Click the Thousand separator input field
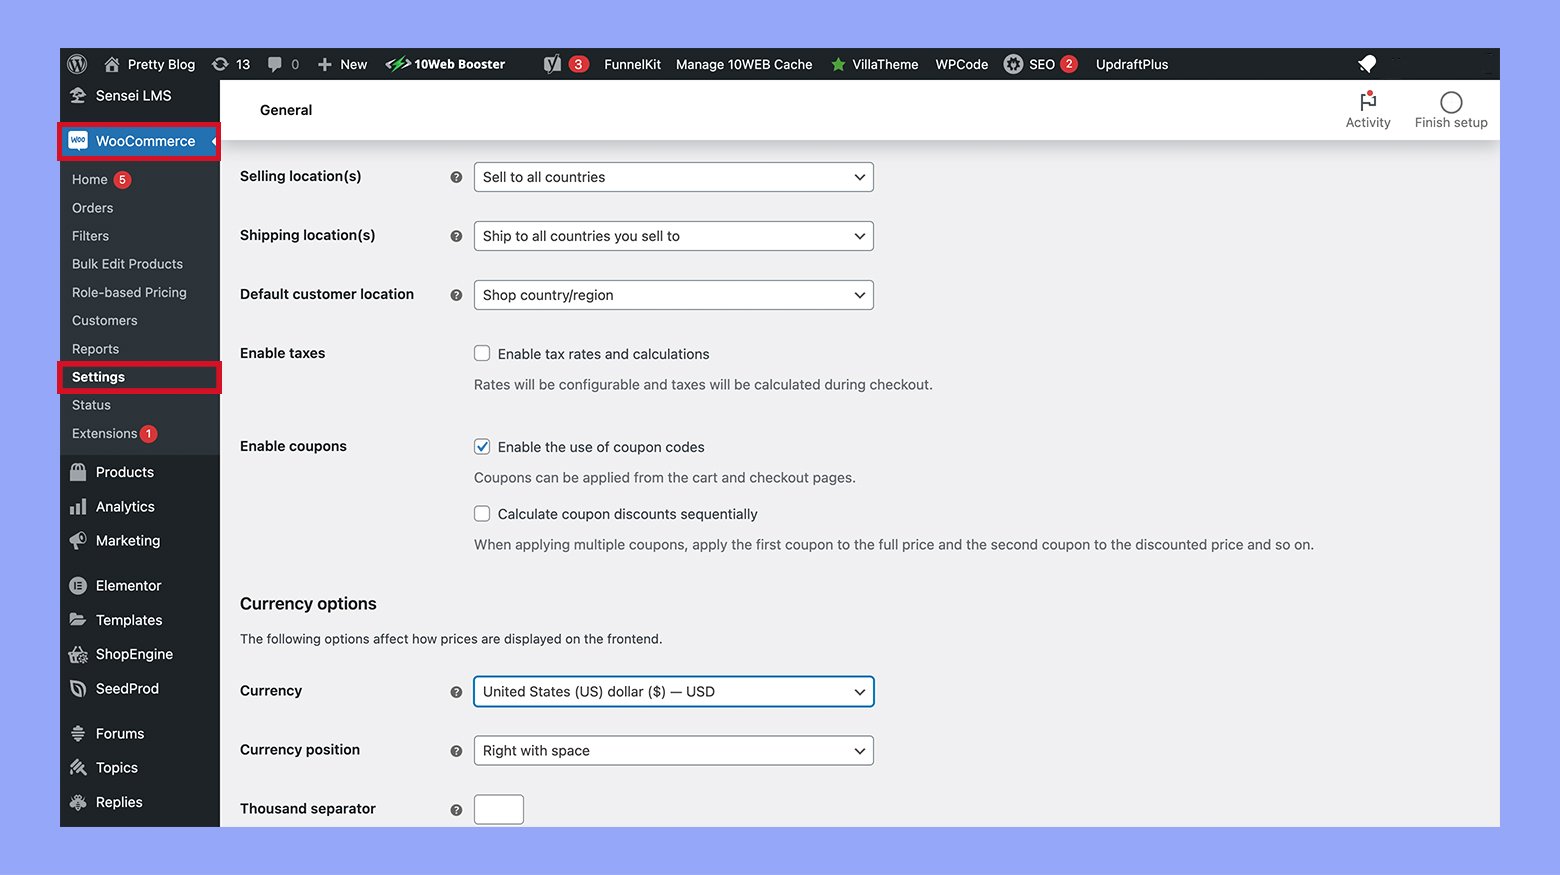1560x875 pixels. [x=498, y=809]
